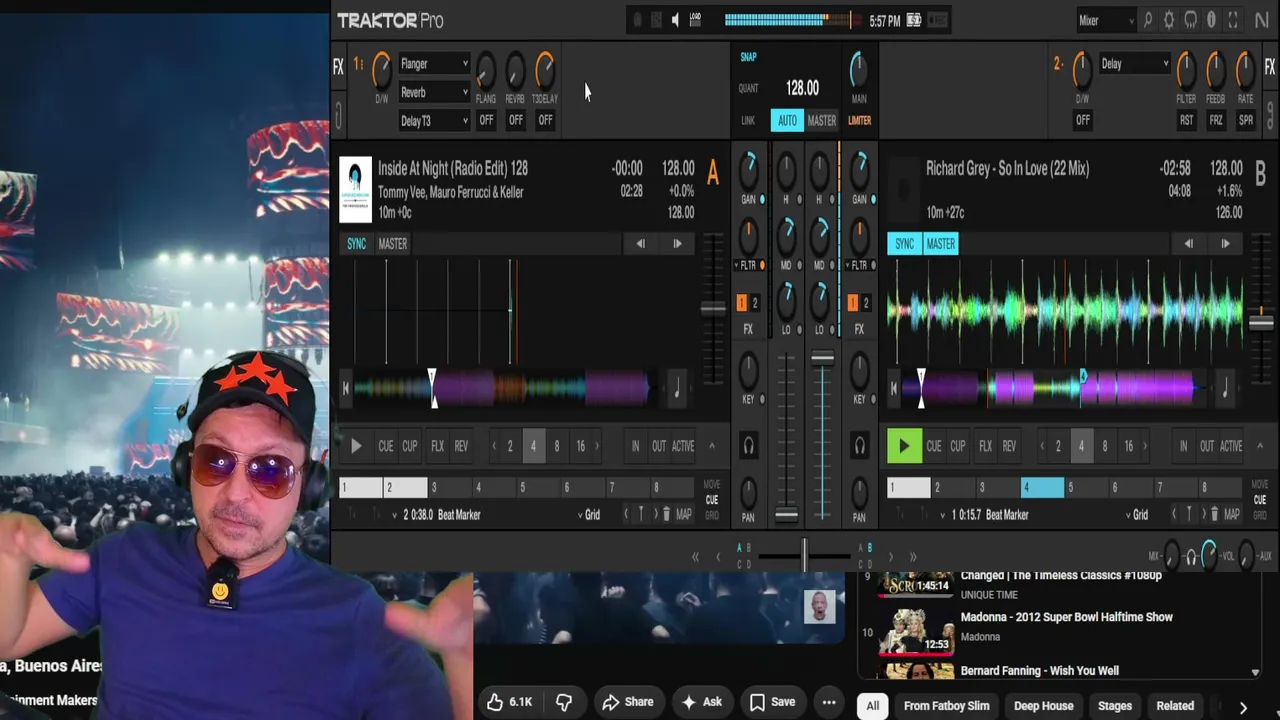
Task: Select YouTube 'Stages' chip
Action: coord(1115,706)
